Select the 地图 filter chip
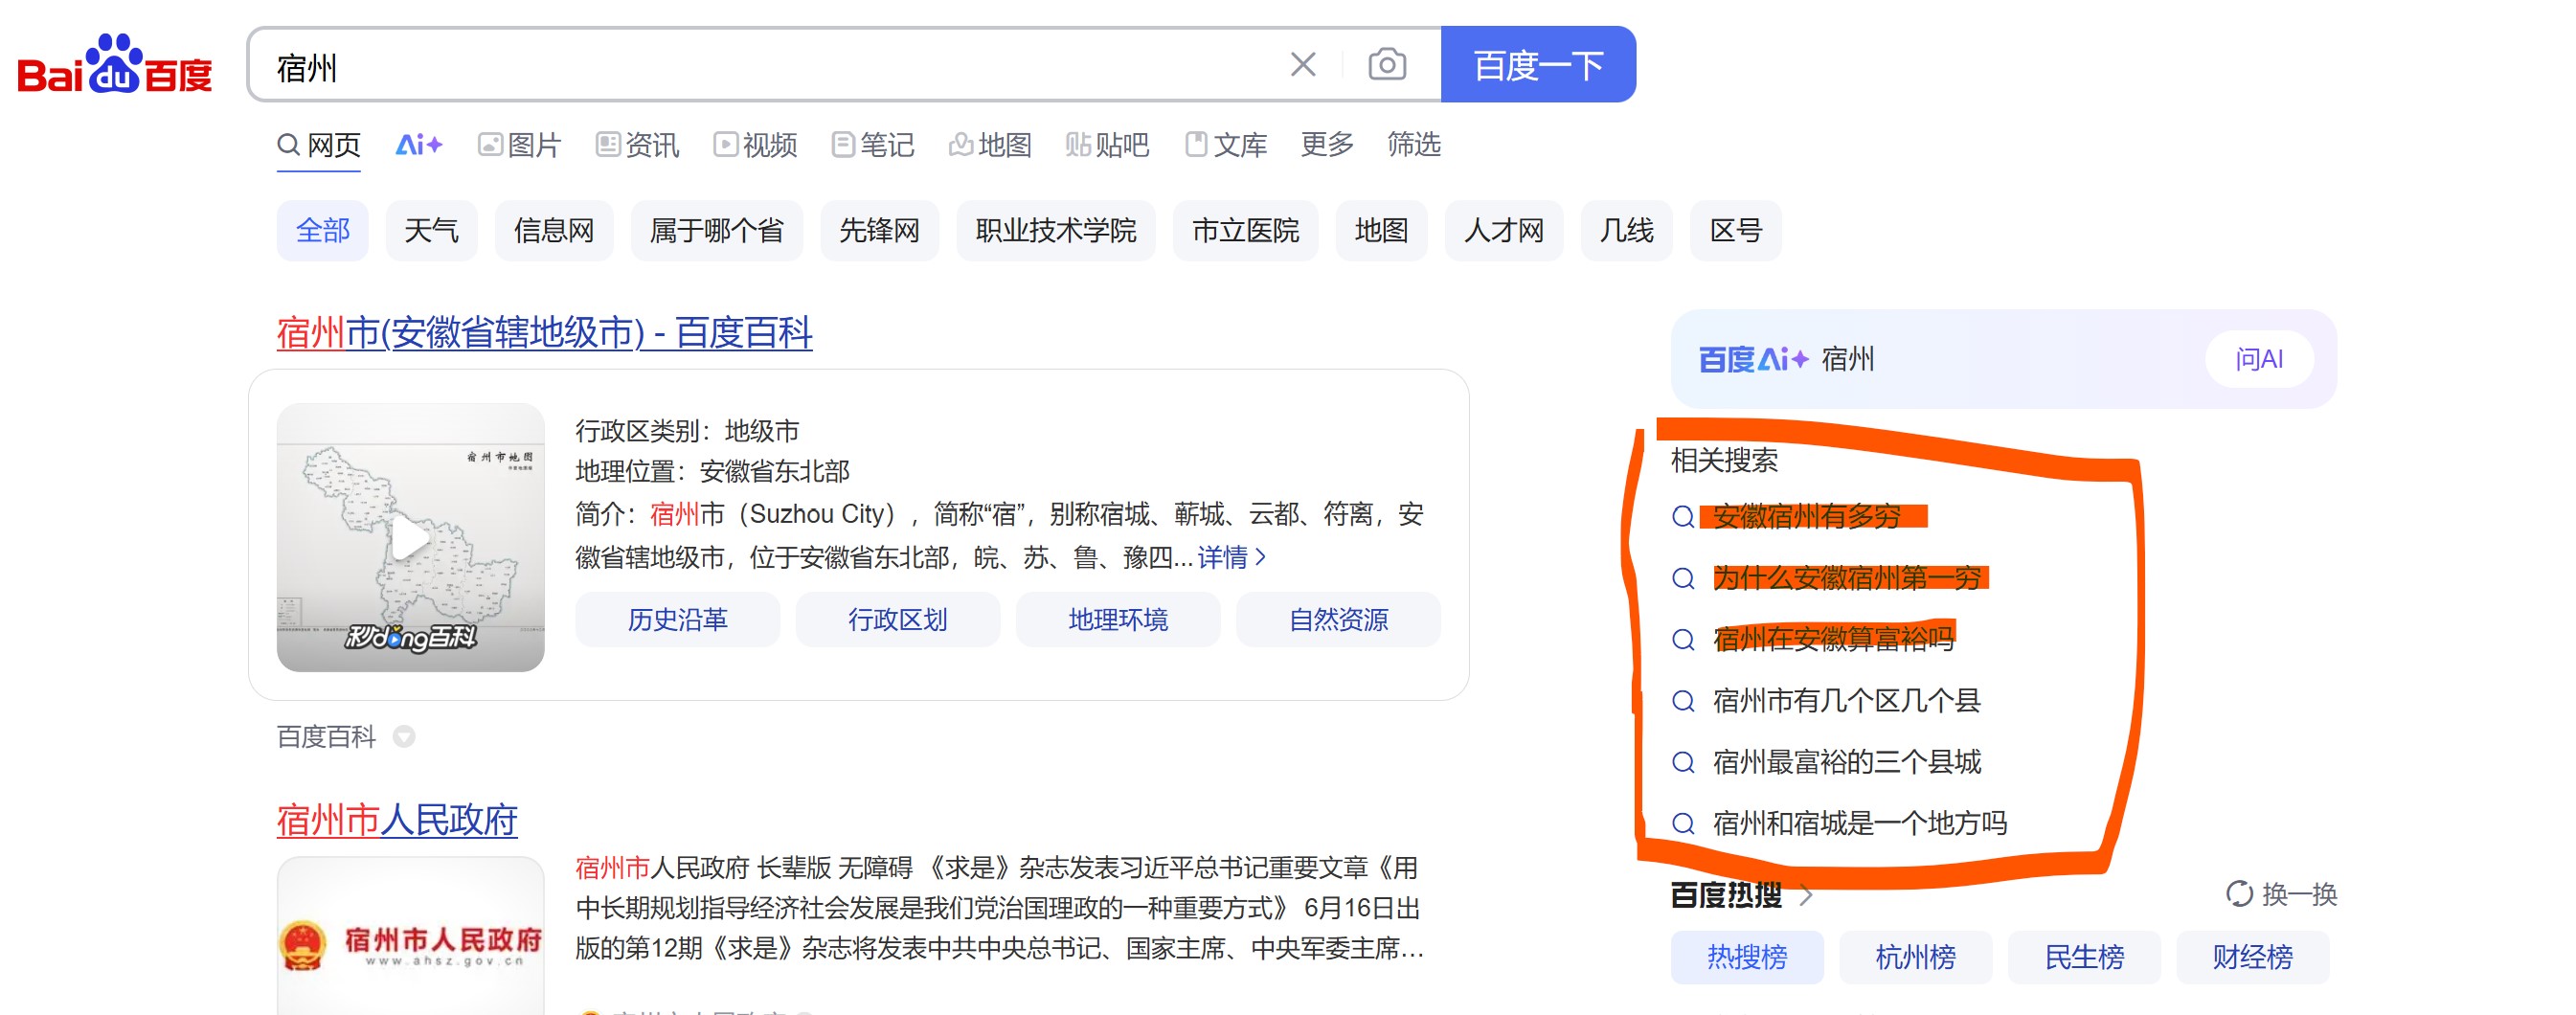 tap(1382, 231)
